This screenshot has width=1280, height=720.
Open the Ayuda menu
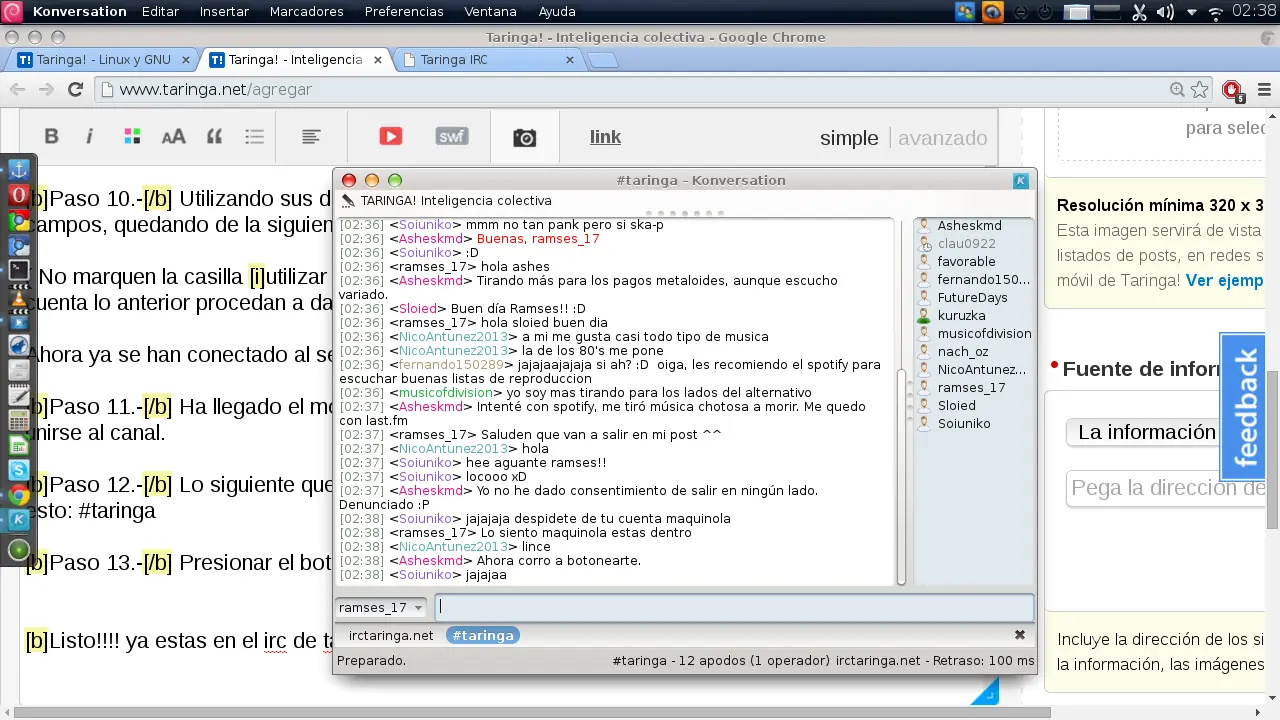tap(557, 12)
